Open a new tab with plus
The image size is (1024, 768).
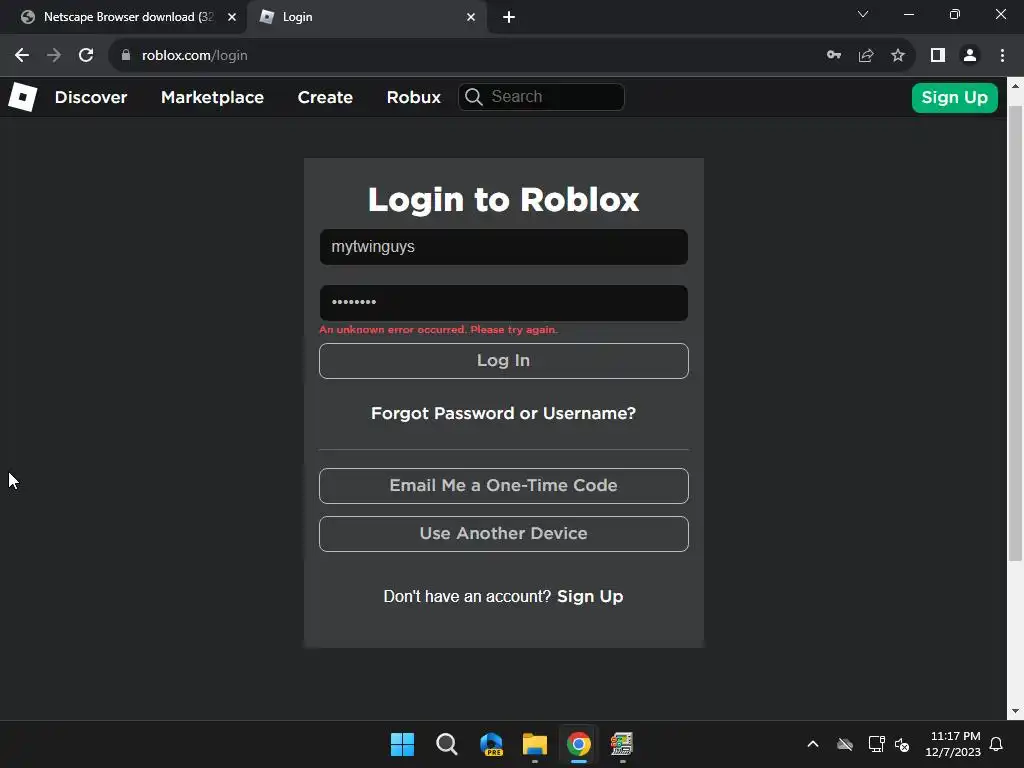509,17
